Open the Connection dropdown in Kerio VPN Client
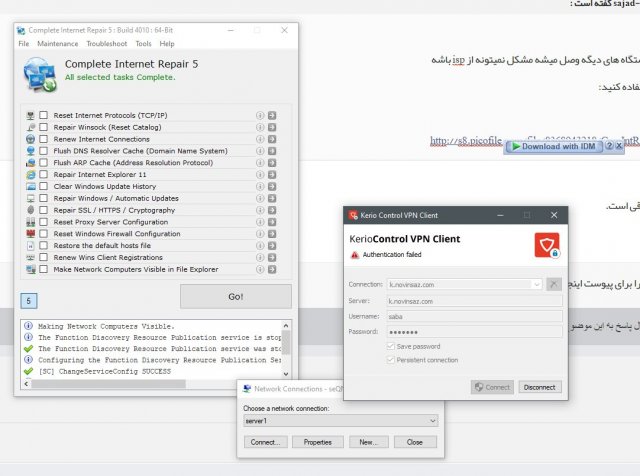This screenshot has height=476, width=640. click(x=538, y=284)
